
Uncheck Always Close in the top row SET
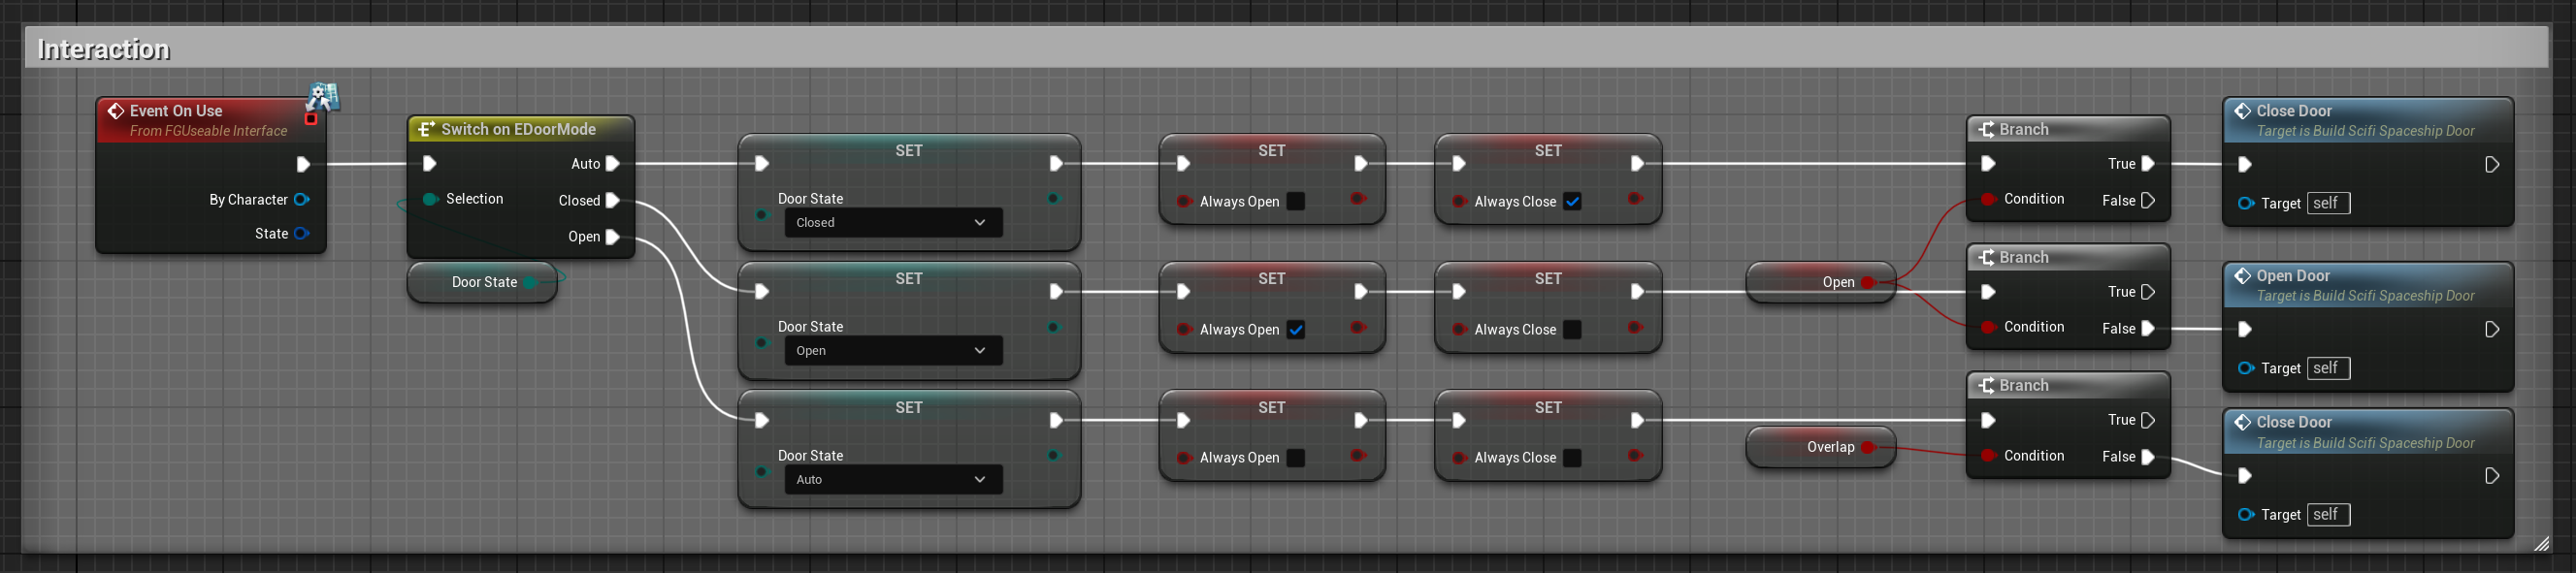click(1572, 202)
